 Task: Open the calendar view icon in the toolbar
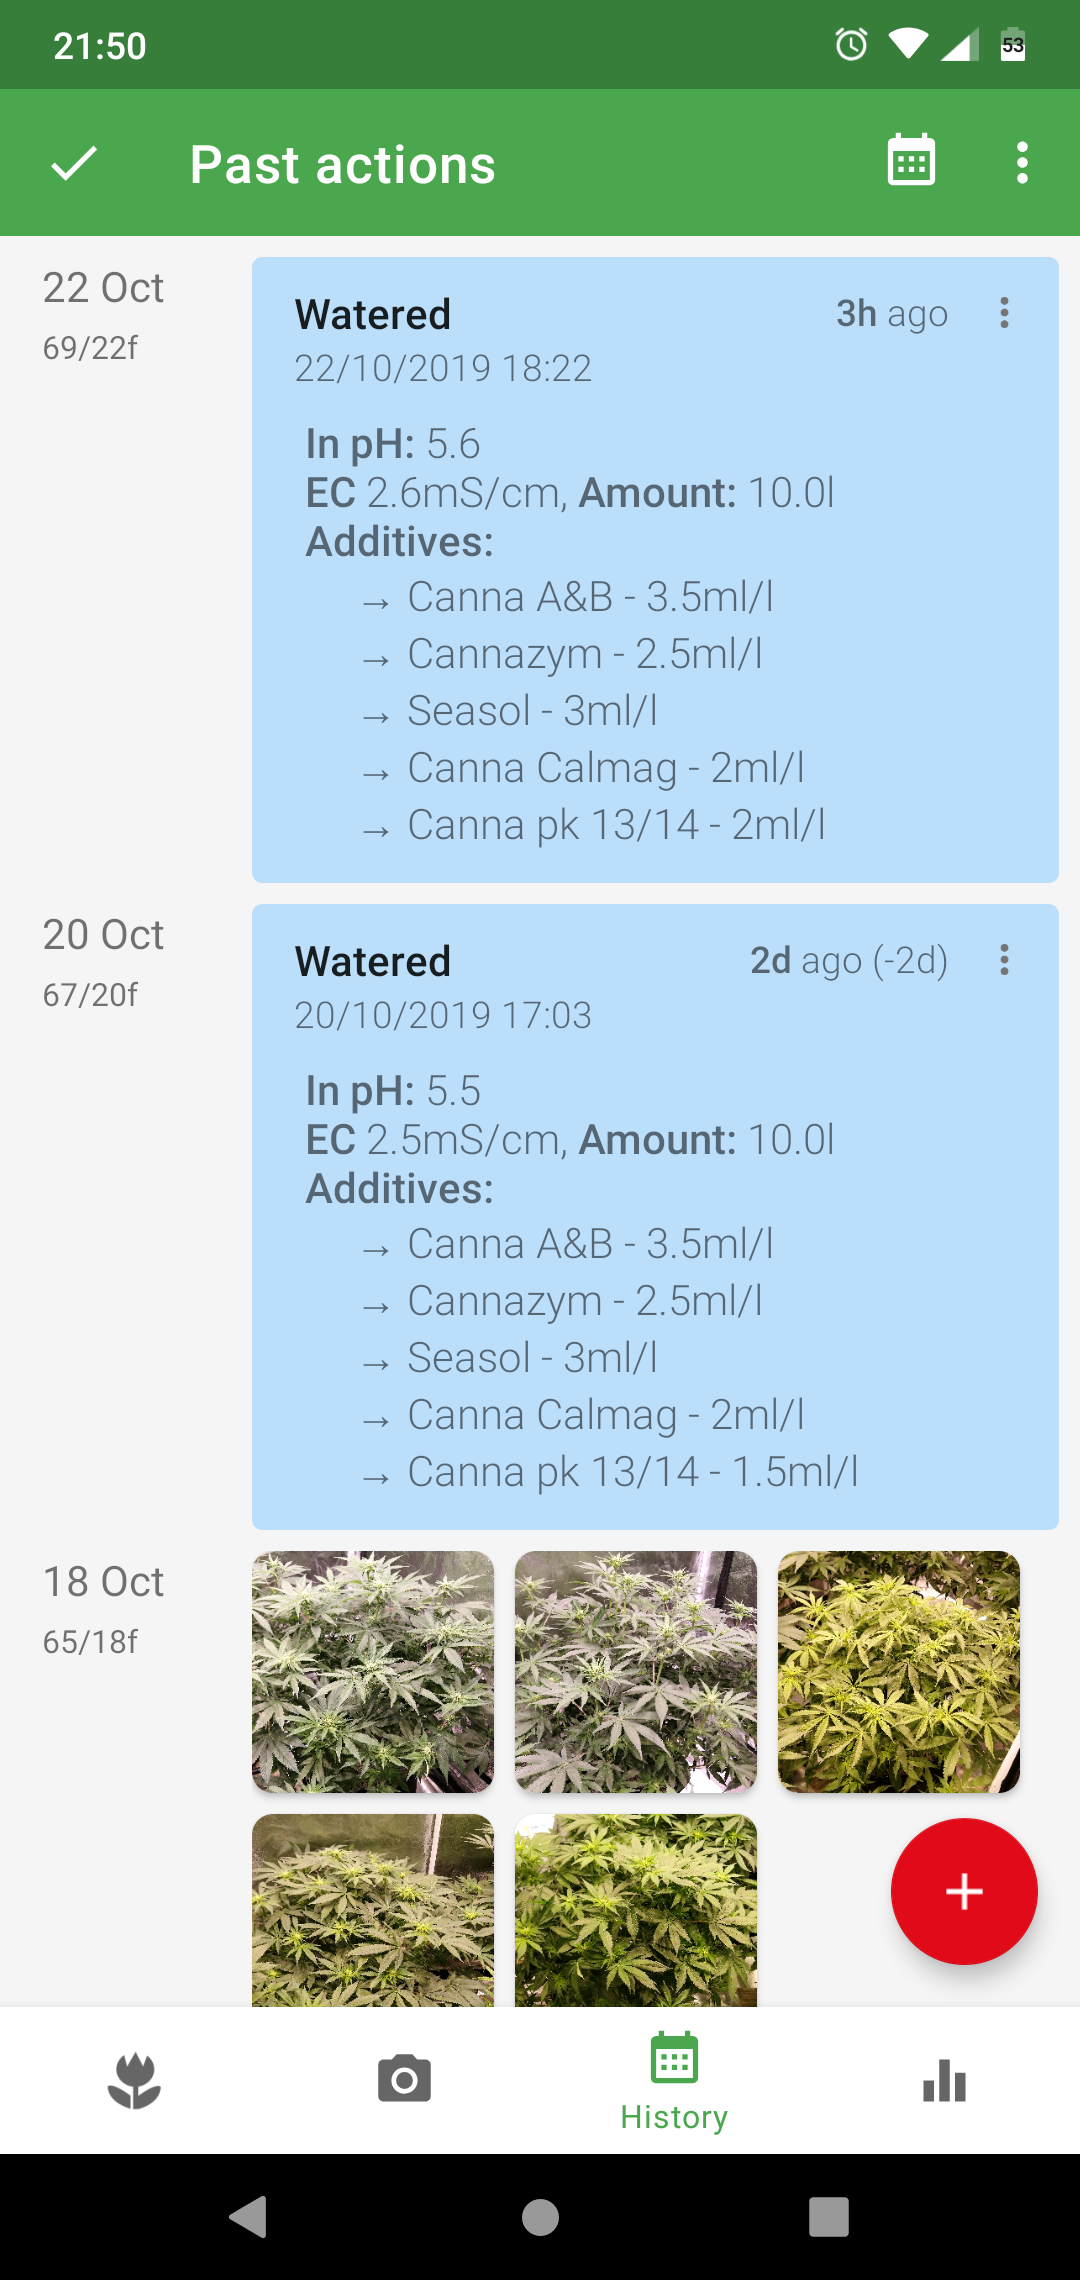tap(911, 161)
